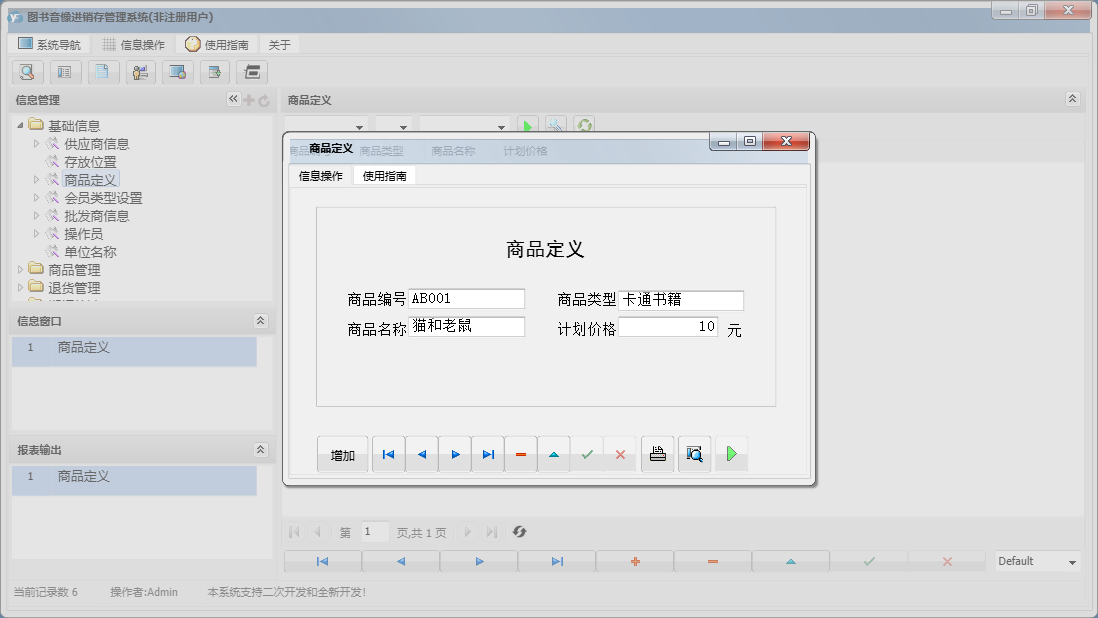Image resolution: width=1098 pixels, height=618 pixels.
Task: Go to last record in 商品定义 dialog
Action: coord(488,454)
